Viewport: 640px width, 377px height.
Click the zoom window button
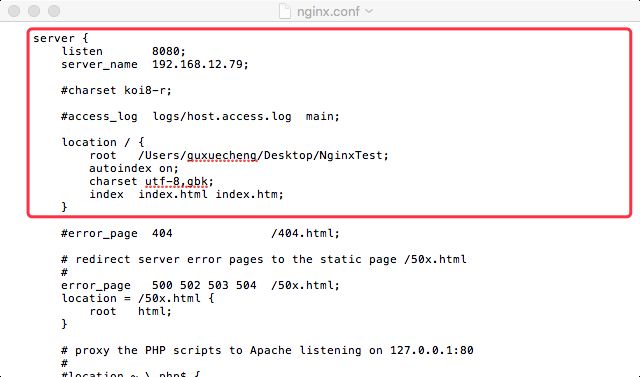[54, 11]
